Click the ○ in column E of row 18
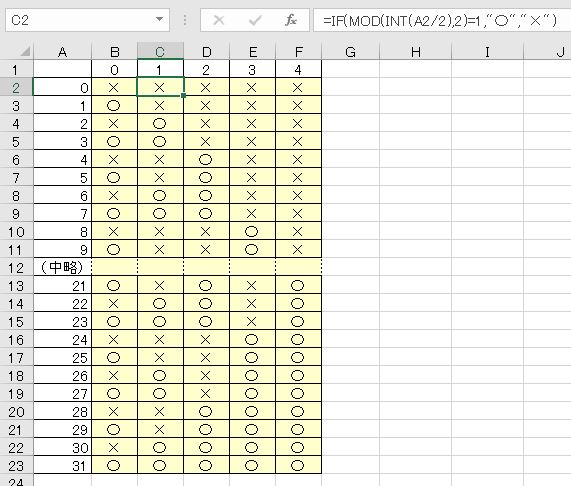This screenshot has width=571, height=486. (252, 376)
